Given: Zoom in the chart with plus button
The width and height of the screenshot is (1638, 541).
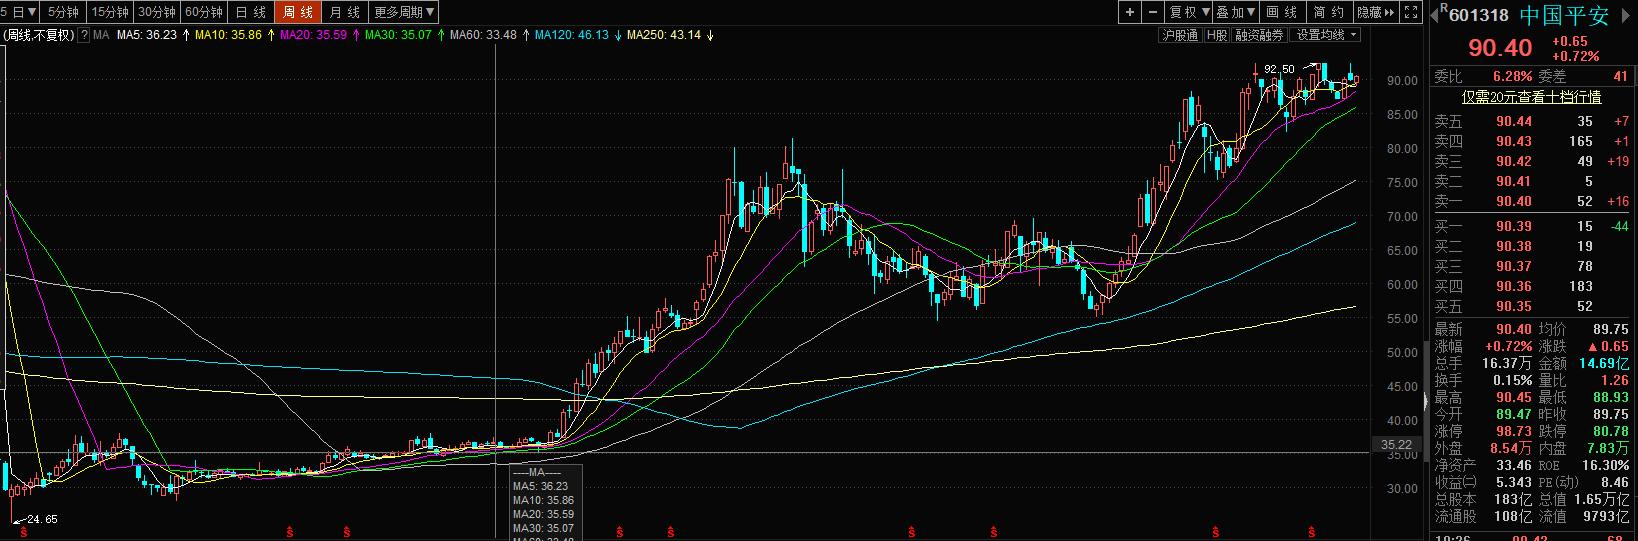Looking at the screenshot, I should [x=1129, y=12].
